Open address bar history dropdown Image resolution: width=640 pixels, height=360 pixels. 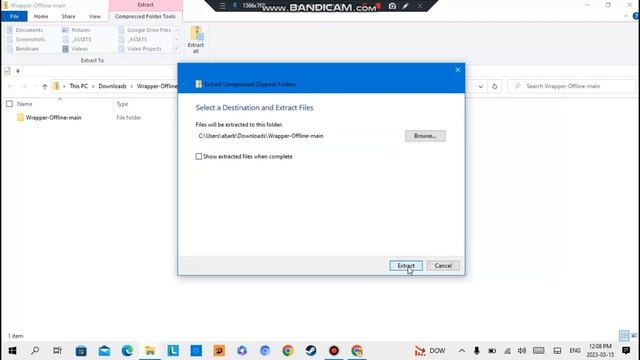point(480,86)
